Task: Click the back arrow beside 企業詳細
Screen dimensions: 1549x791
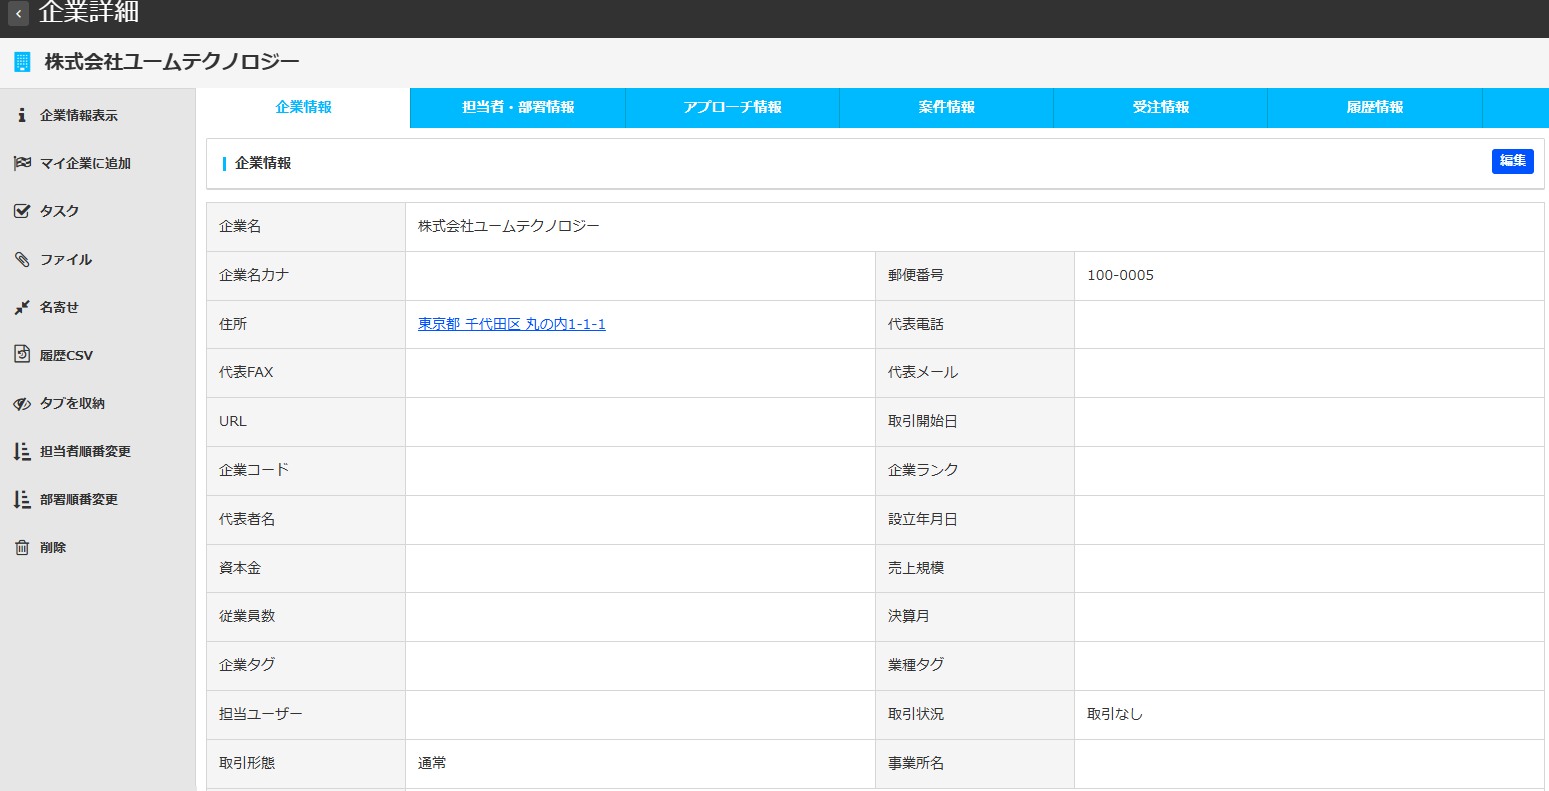Action: 18,15
